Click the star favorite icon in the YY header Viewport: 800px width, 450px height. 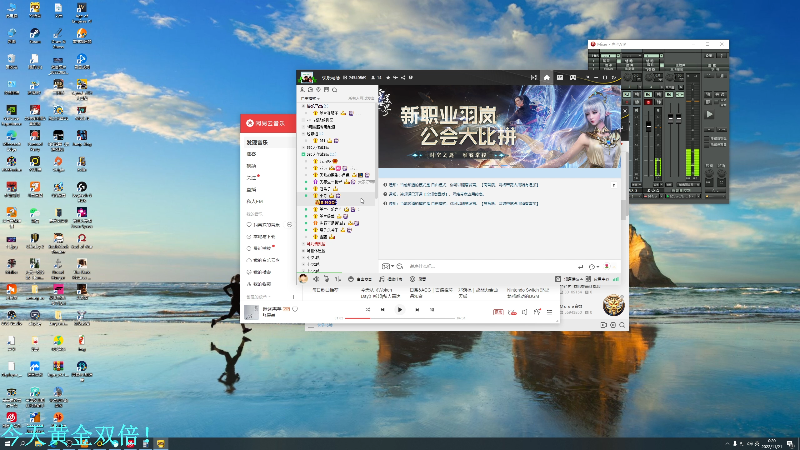click(388, 78)
